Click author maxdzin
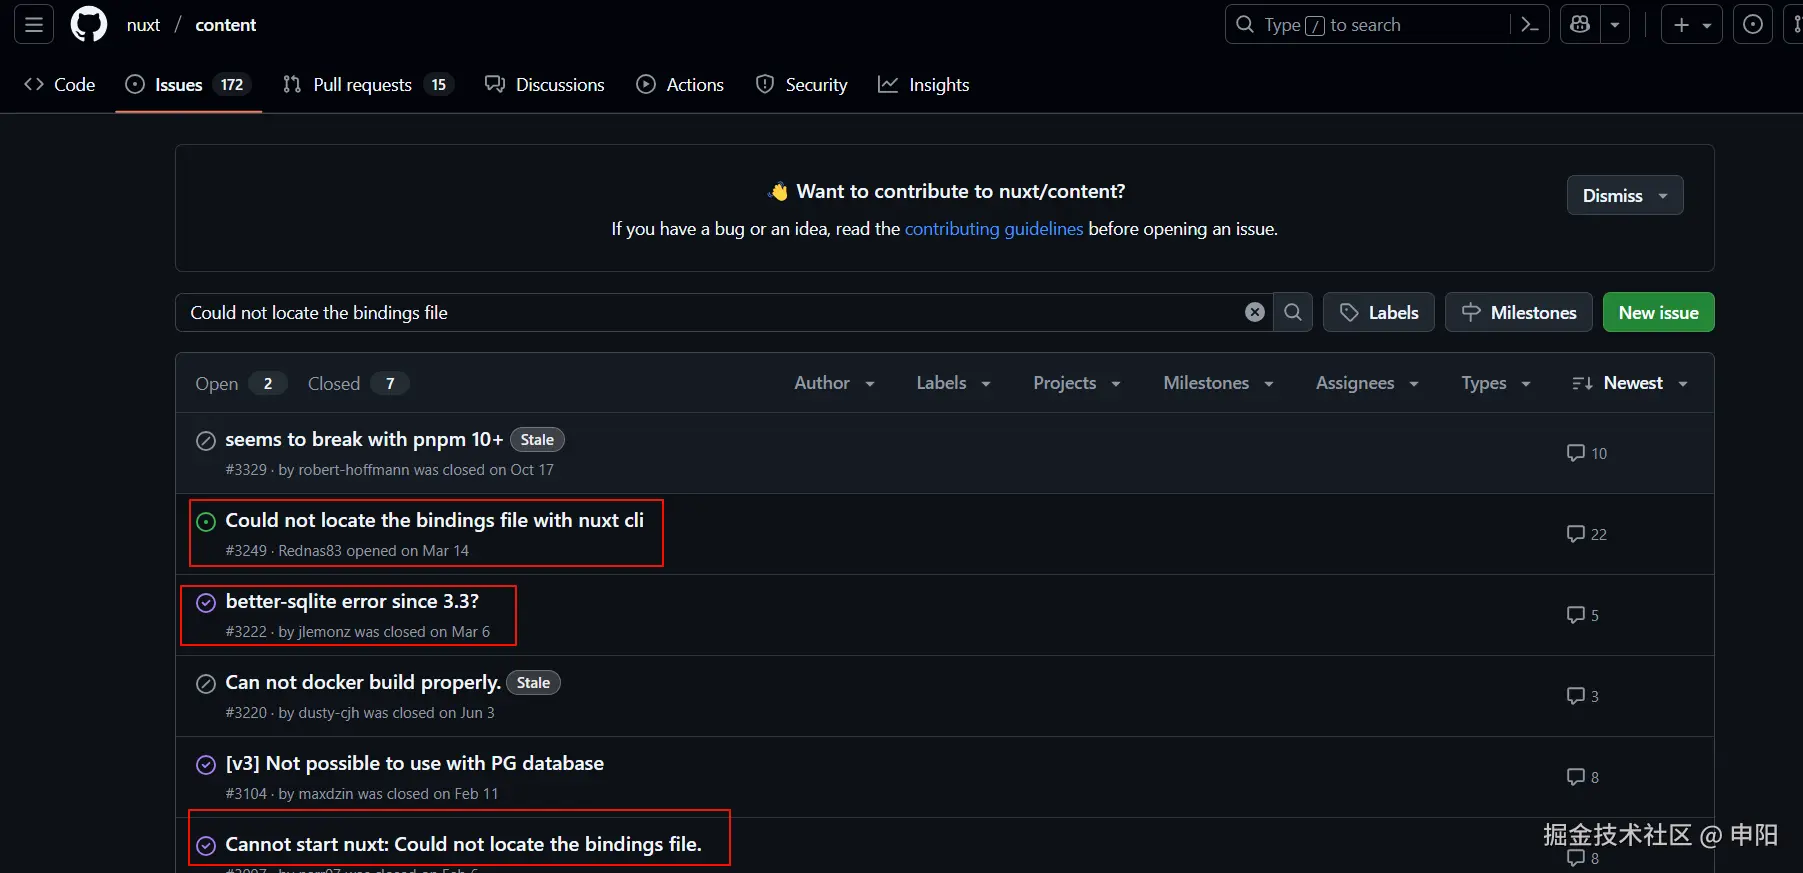The height and width of the screenshot is (873, 1803). coord(326,794)
